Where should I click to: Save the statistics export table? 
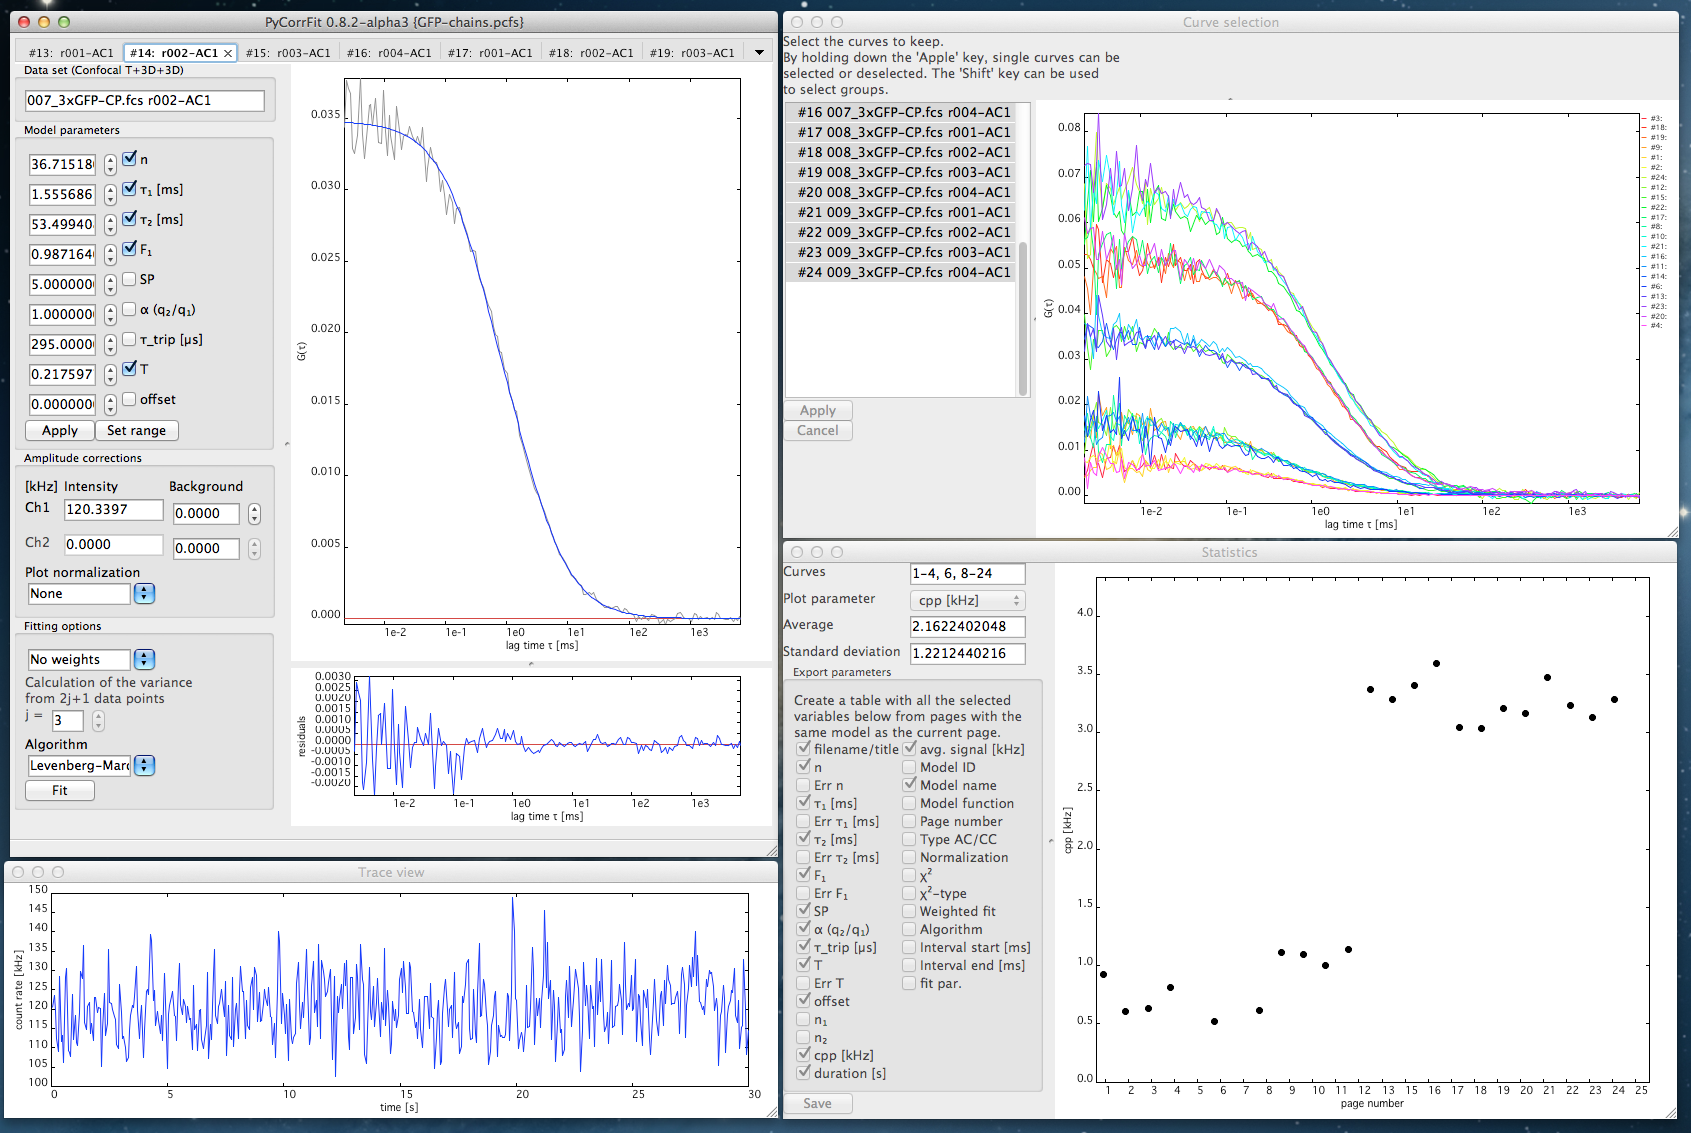pos(817,1103)
